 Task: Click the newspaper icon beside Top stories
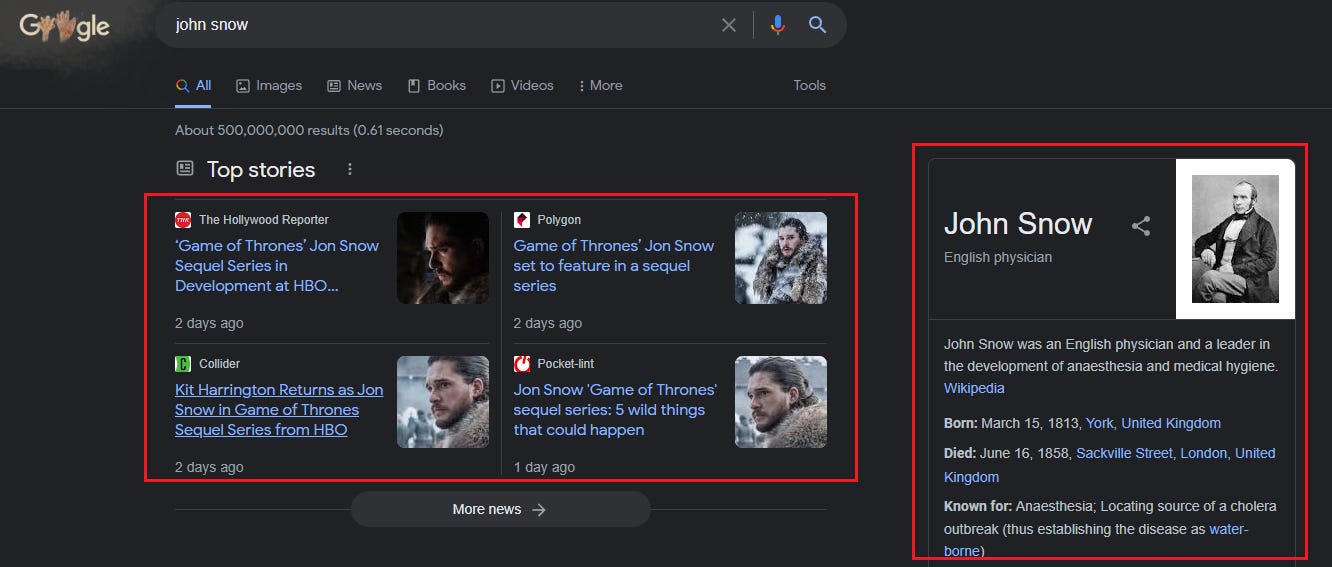(x=185, y=169)
